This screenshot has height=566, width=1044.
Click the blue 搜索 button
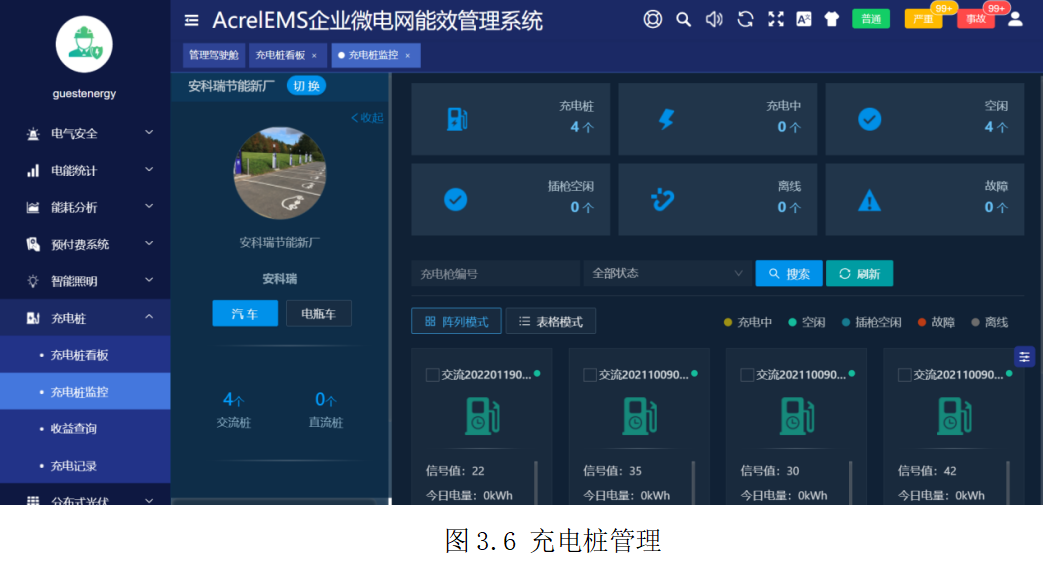point(788,274)
